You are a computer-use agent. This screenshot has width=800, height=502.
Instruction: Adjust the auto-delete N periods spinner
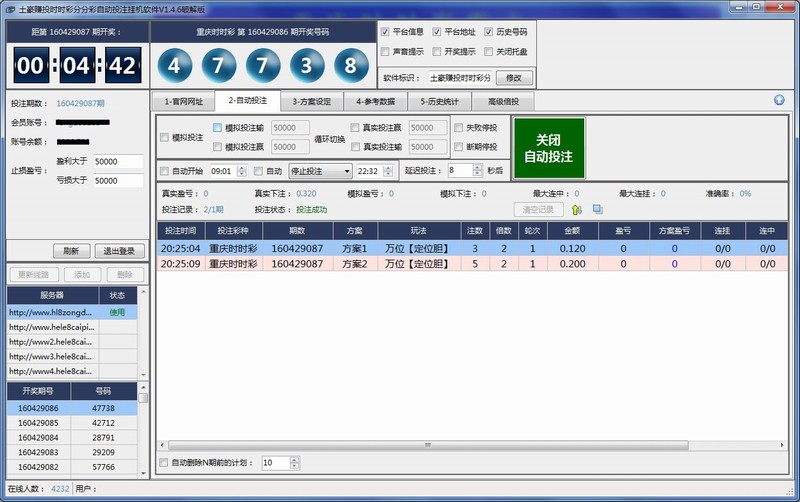tap(295, 463)
